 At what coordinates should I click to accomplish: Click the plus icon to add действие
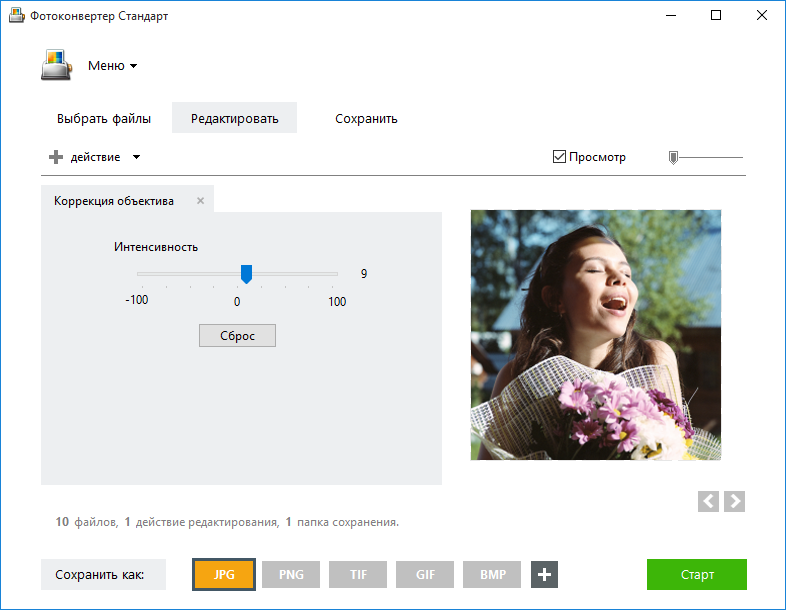click(56, 157)
